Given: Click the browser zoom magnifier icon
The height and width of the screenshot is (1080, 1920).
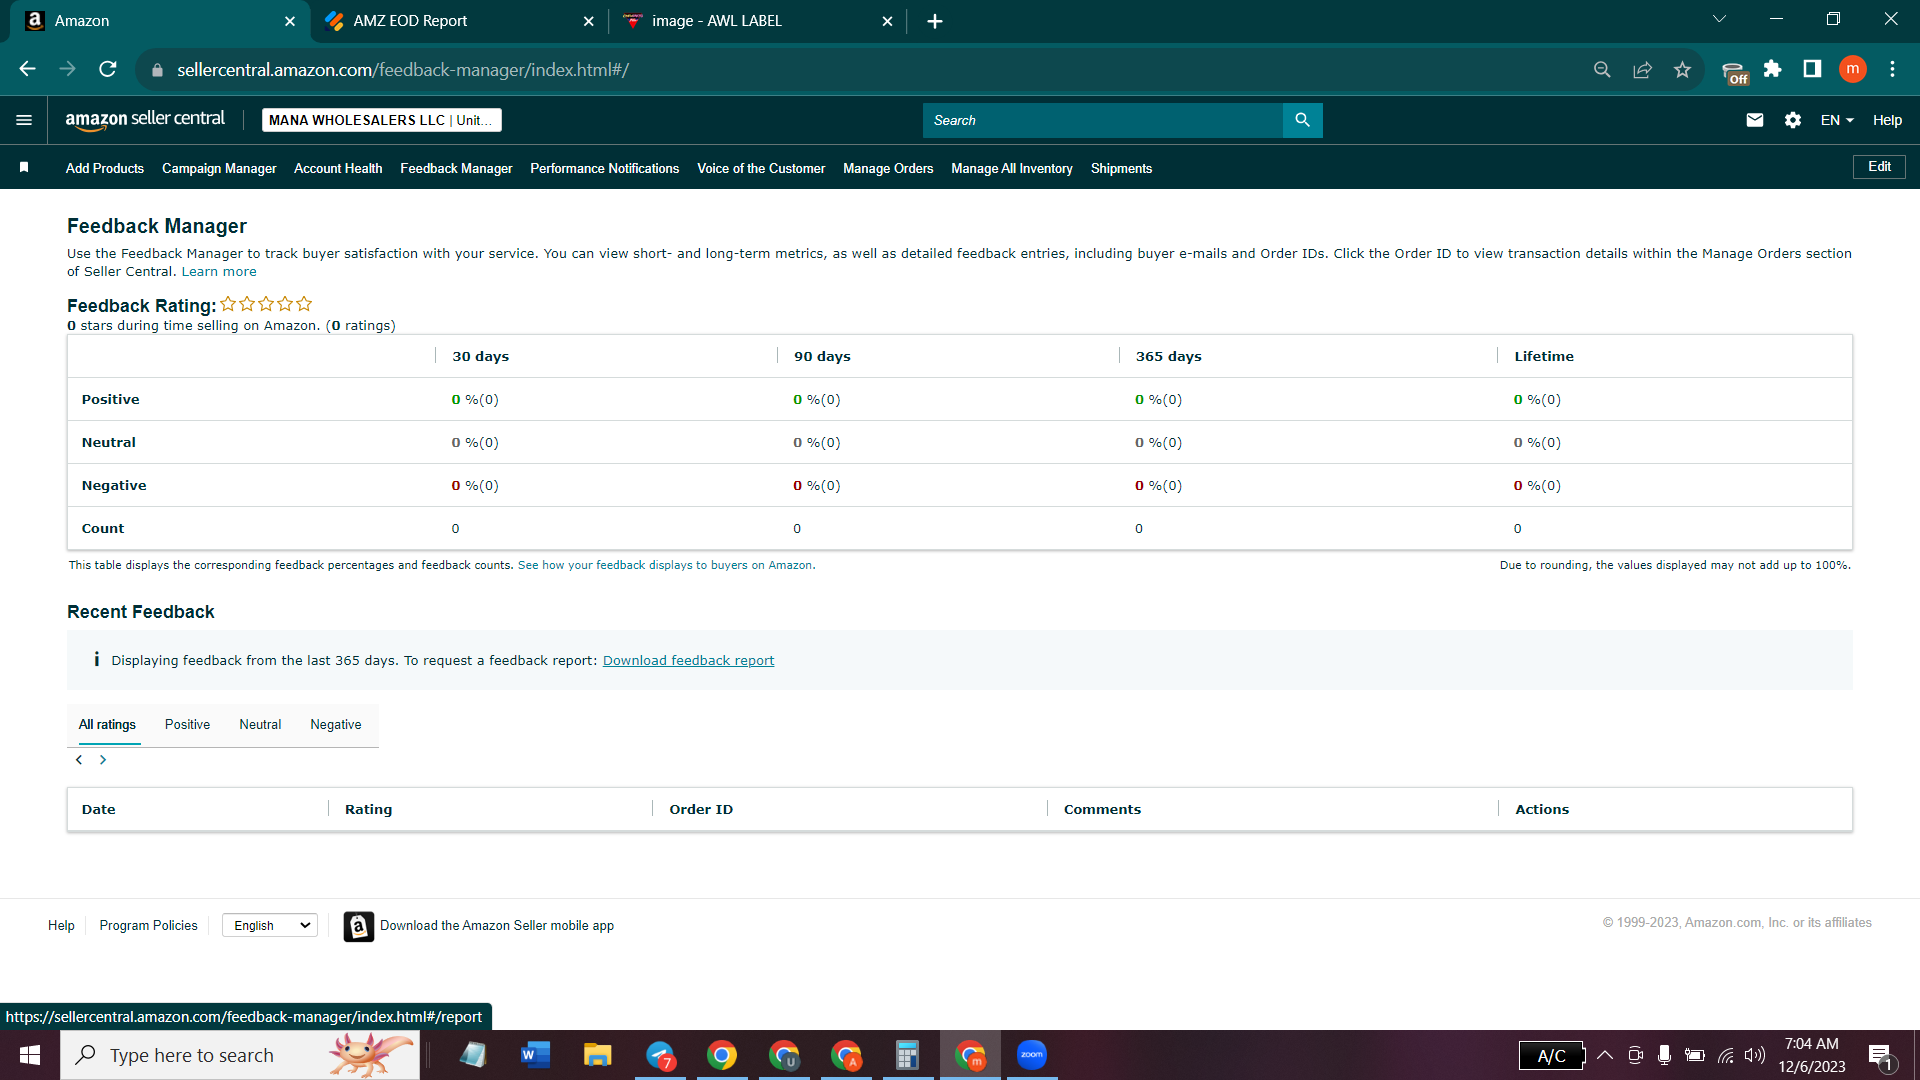Looking at the screenshot, I should 1602,69.
